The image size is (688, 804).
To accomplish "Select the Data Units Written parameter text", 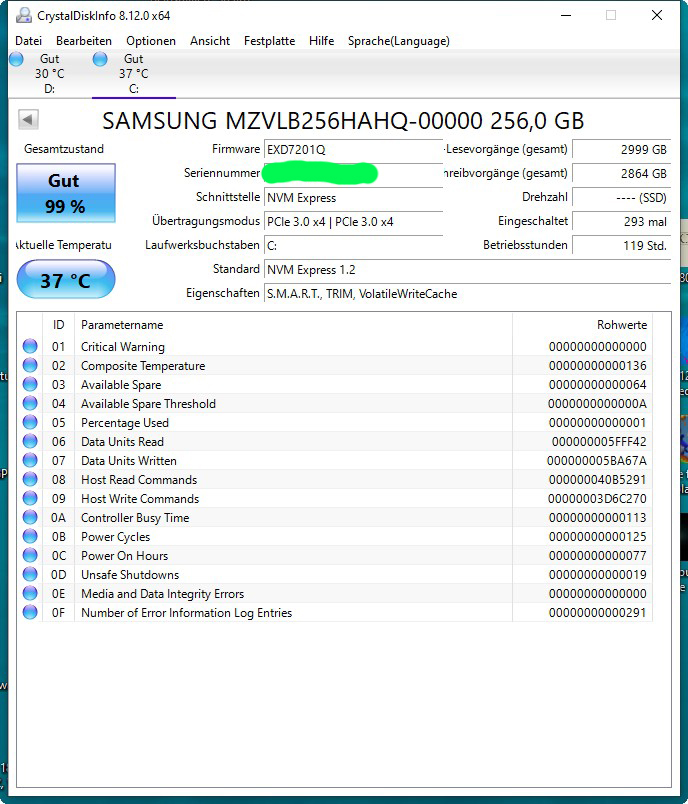I will click(x=129, y=461).
